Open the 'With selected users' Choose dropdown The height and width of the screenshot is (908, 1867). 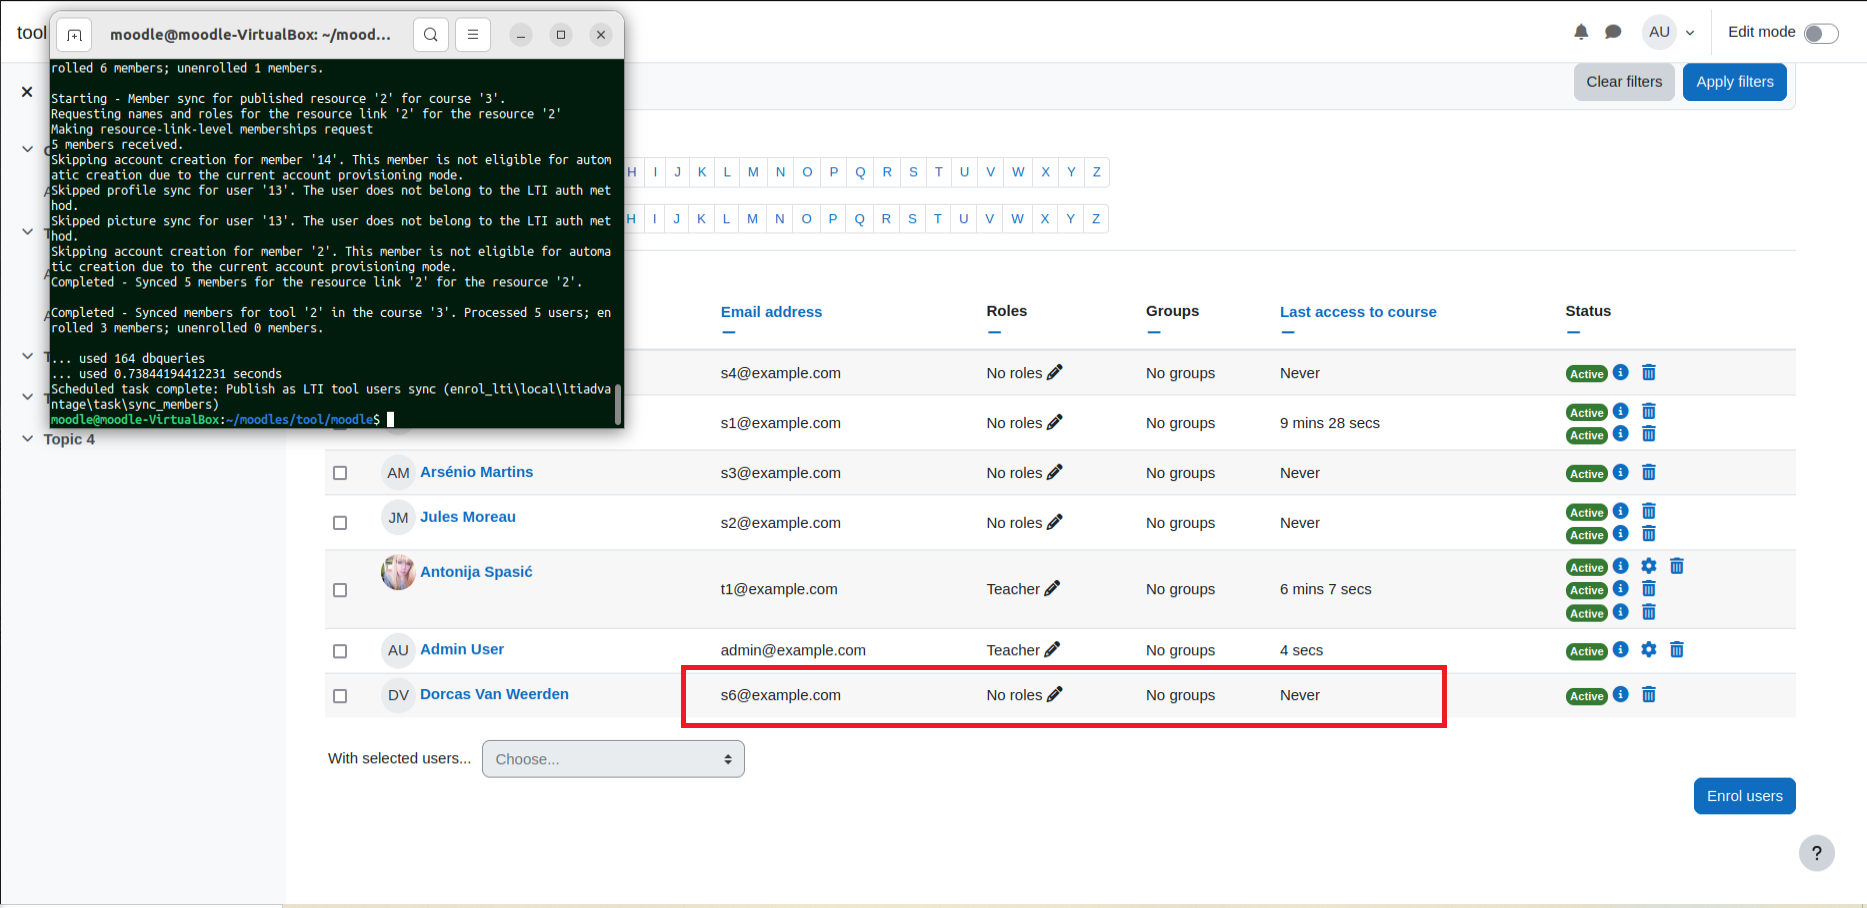coord(613,759)
